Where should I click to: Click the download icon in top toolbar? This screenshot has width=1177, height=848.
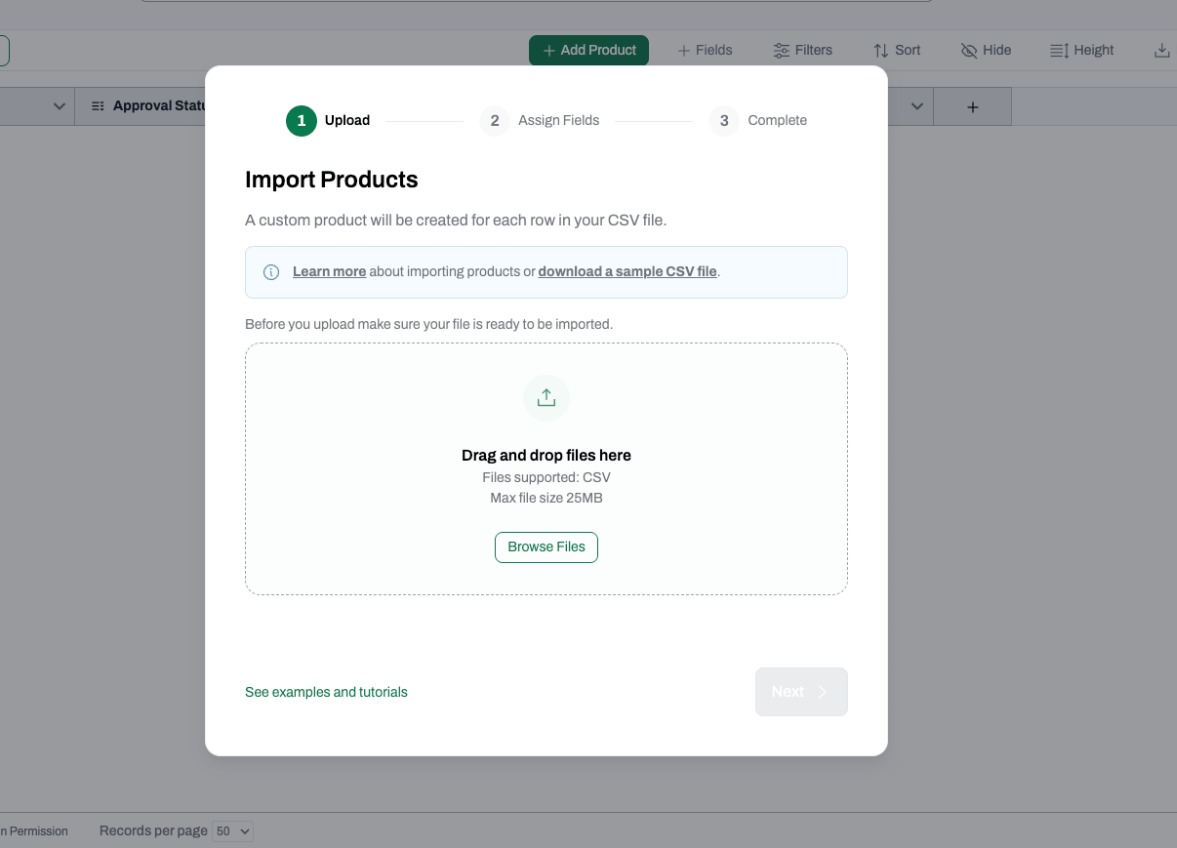pyautogui.click(x=1161, y=50)
